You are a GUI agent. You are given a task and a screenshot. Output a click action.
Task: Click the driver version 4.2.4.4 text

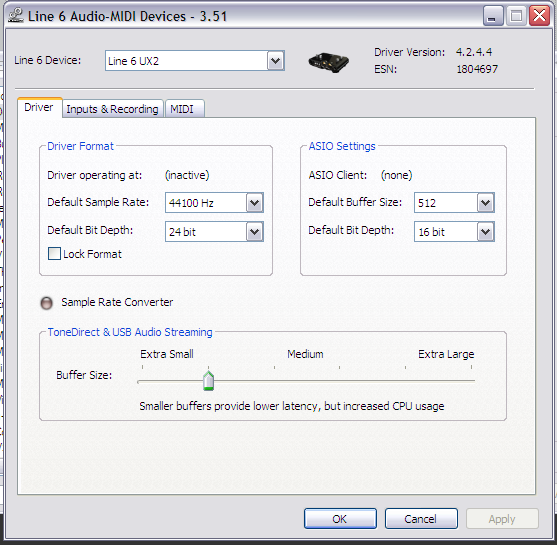[x=474, y=52]
